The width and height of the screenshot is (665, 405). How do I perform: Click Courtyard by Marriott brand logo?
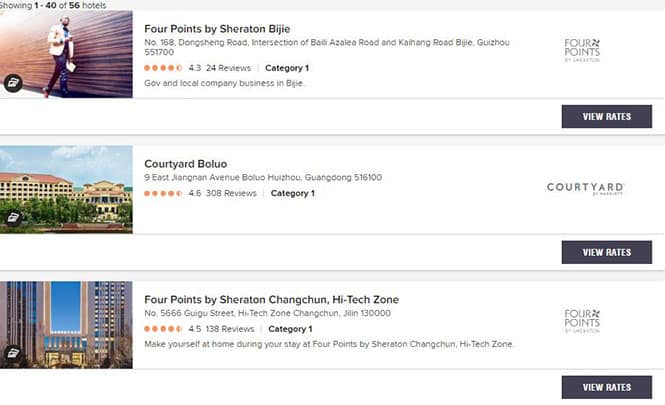585,188
